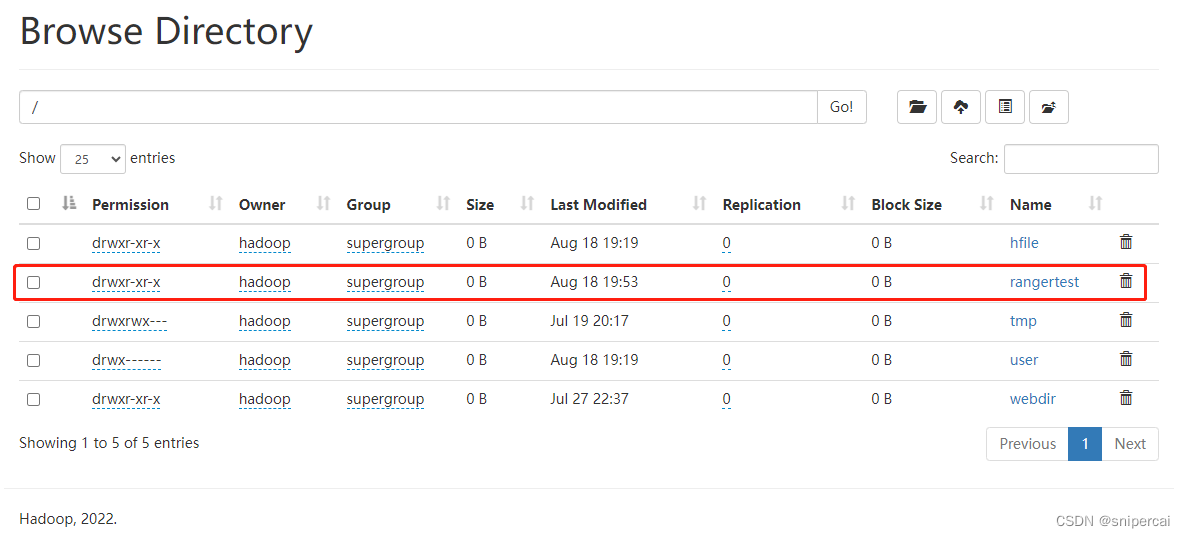Click the date Jul 27 22:37
The width and height of the screenshot is (1185, 538).
[589, 399]
